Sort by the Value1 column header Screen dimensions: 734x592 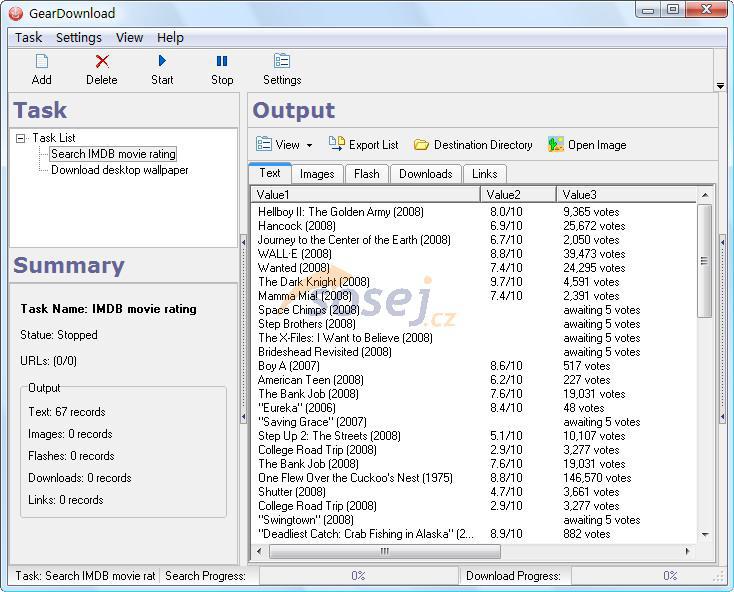(x=366, y=194)
